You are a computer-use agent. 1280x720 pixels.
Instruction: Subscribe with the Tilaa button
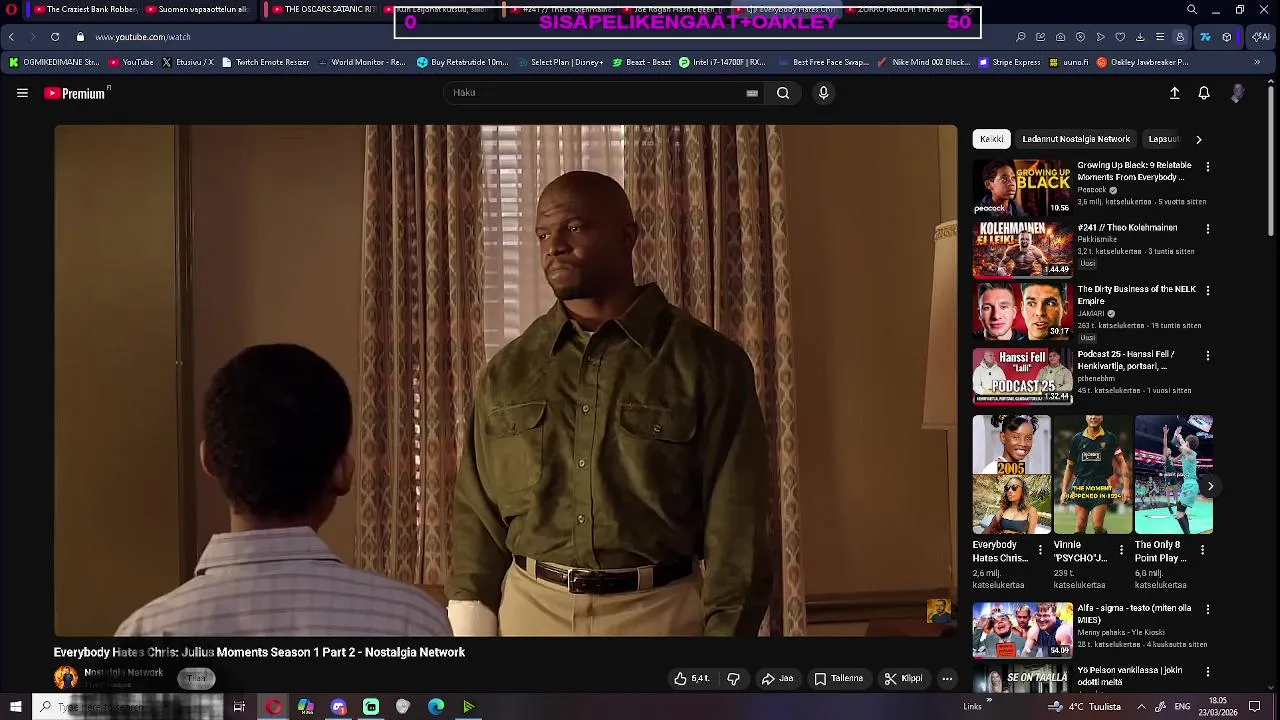point(196,679)
